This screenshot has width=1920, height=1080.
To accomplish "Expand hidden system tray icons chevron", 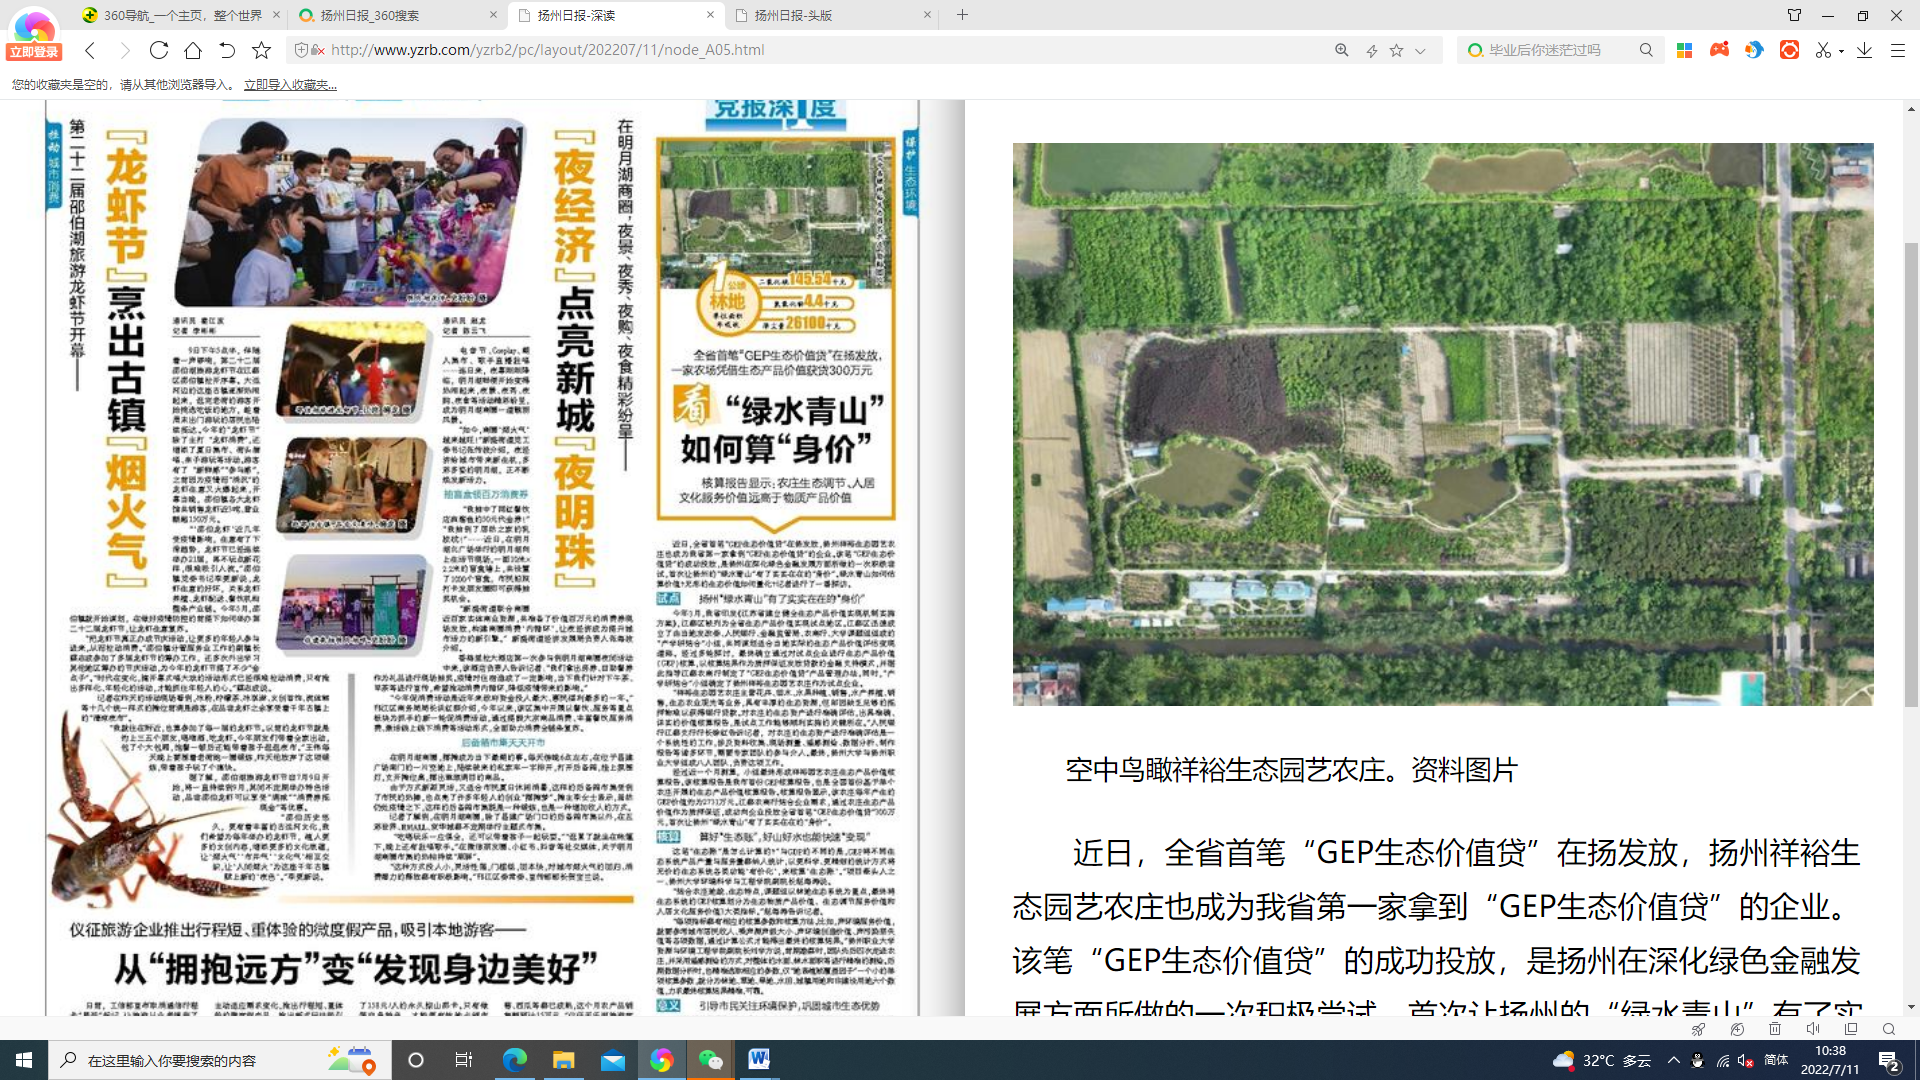I will pyautogui.click(x=1673, y=1060).
